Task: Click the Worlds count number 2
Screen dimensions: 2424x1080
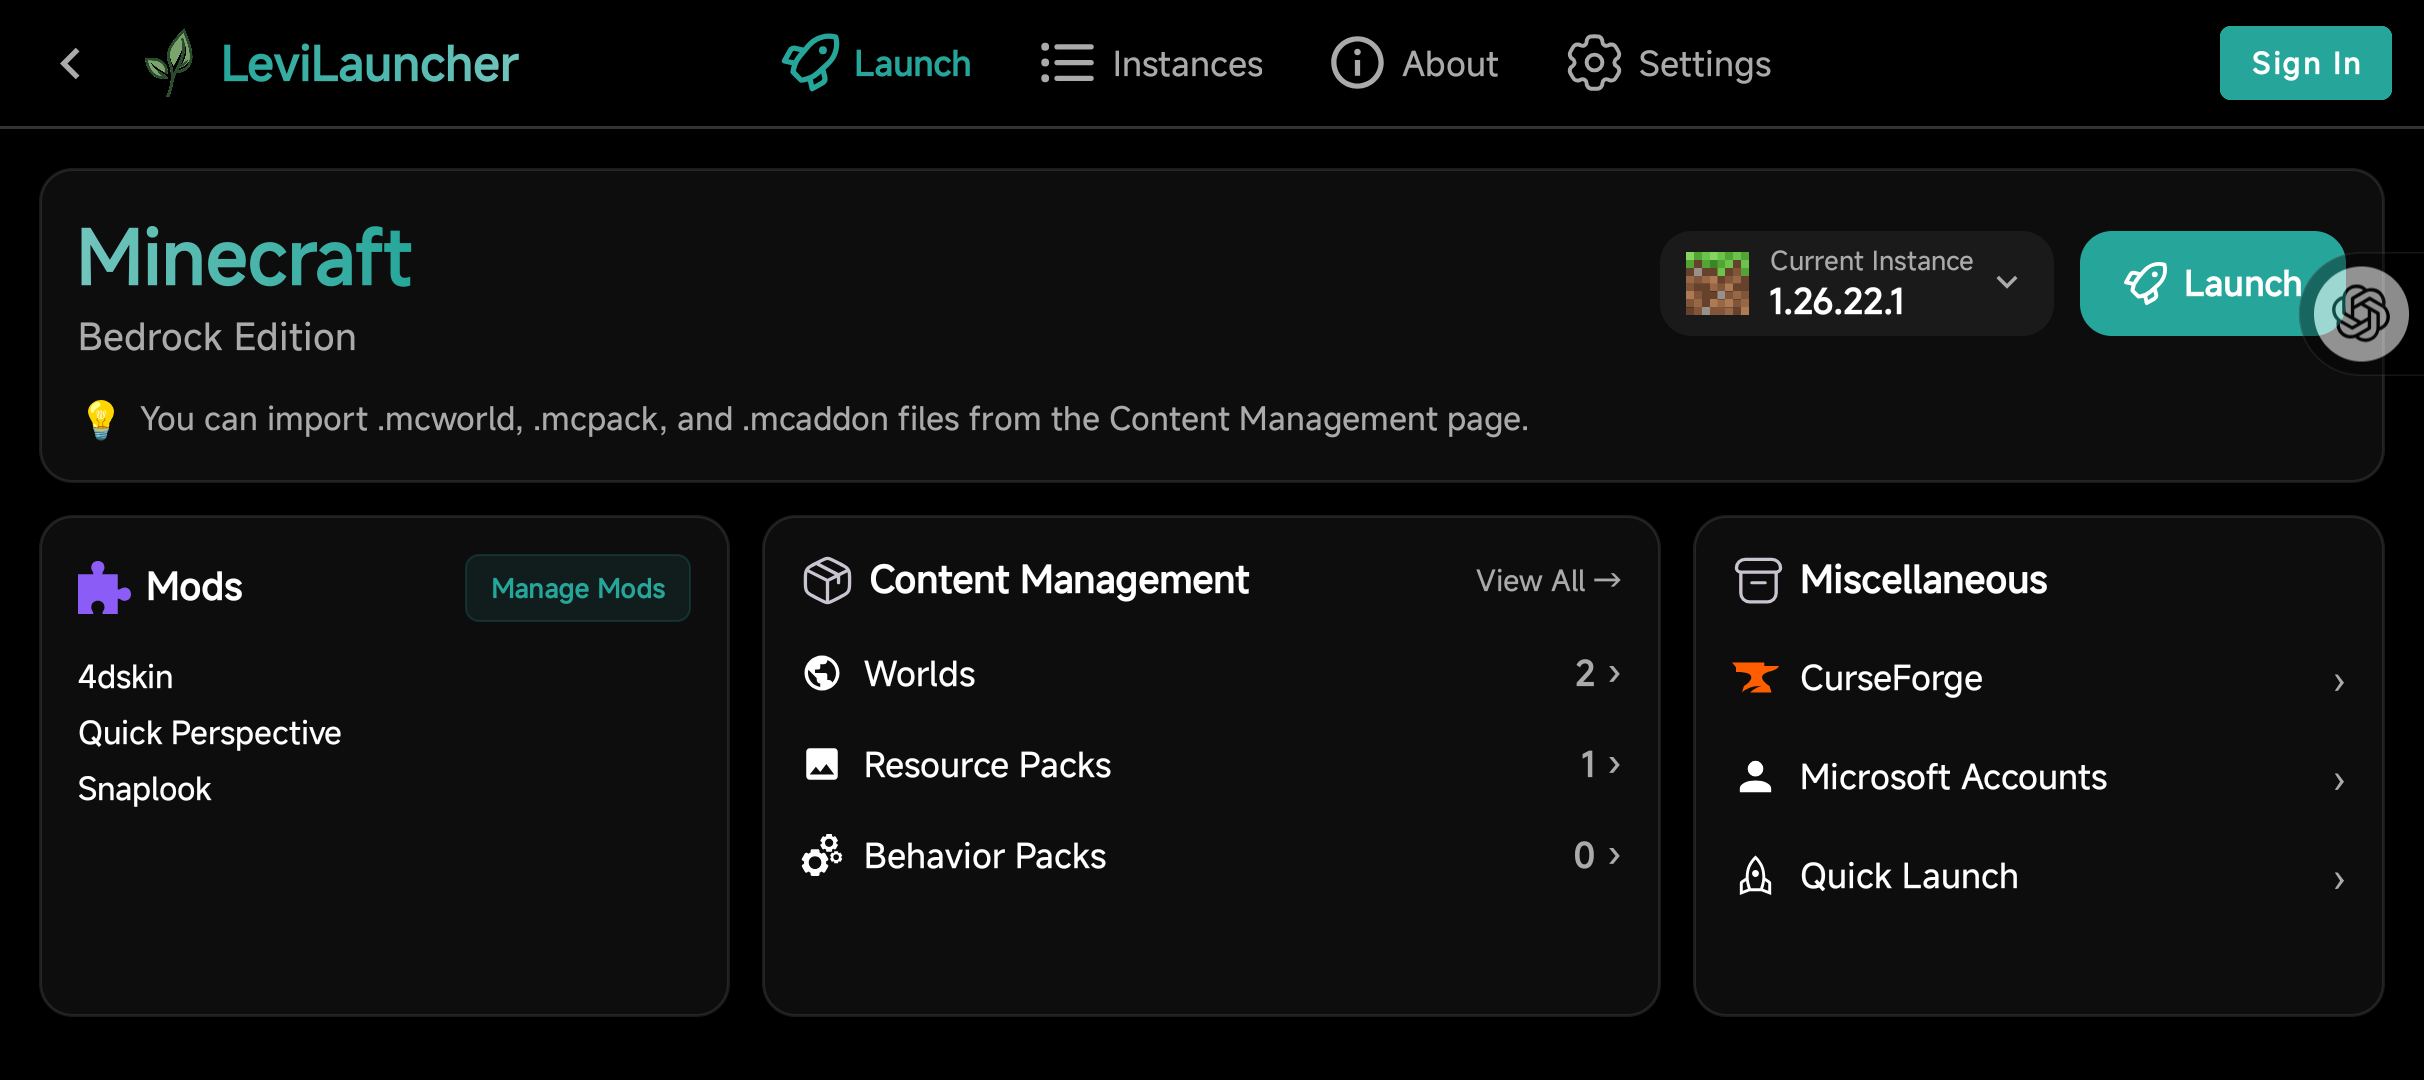Action: point(1585,673)
